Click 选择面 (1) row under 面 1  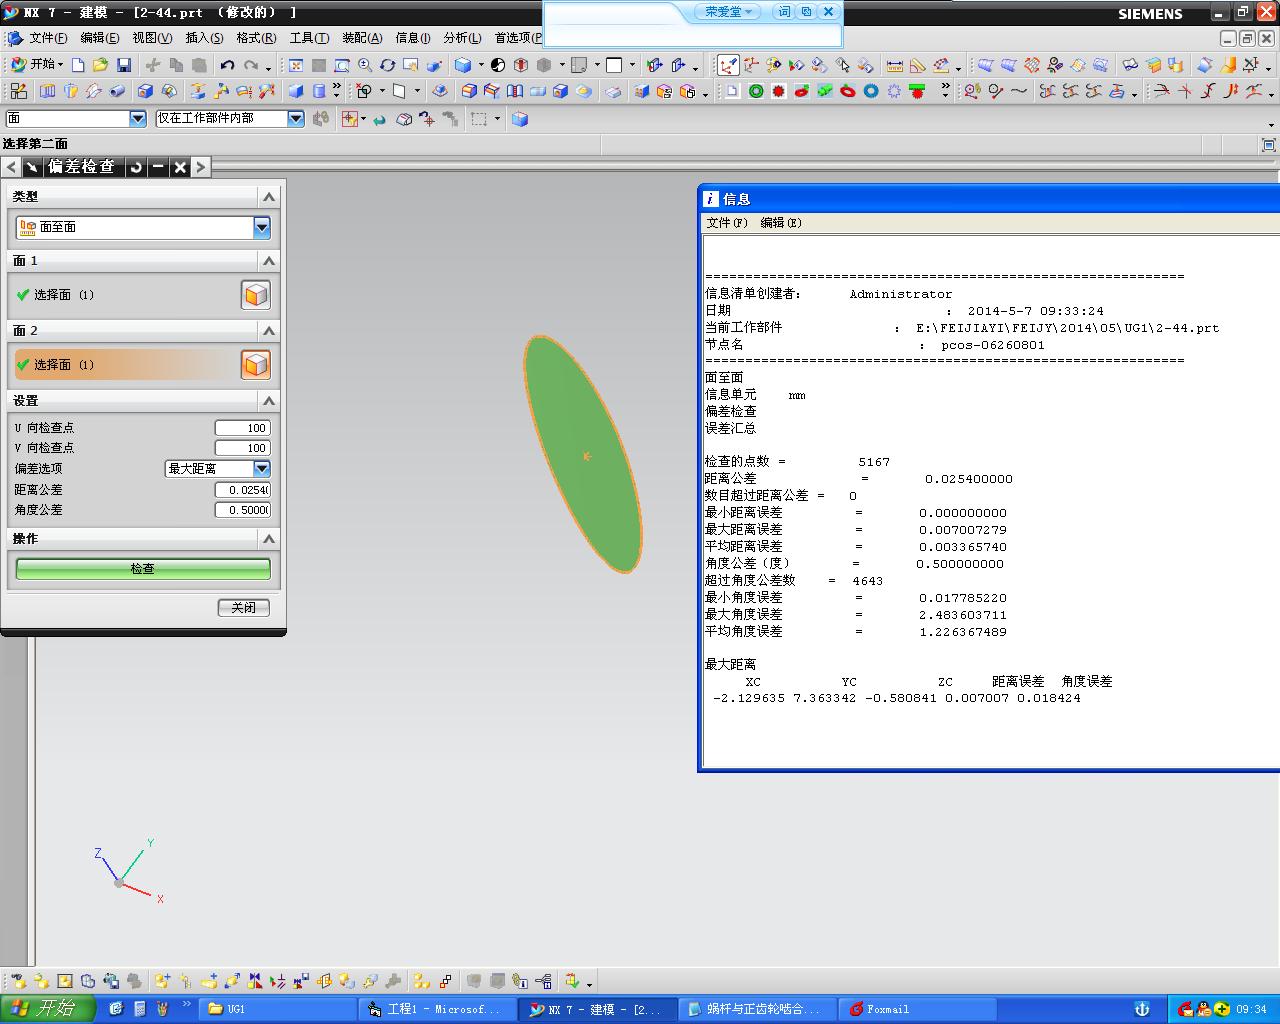pyautogui.click(x=127, y=295)
